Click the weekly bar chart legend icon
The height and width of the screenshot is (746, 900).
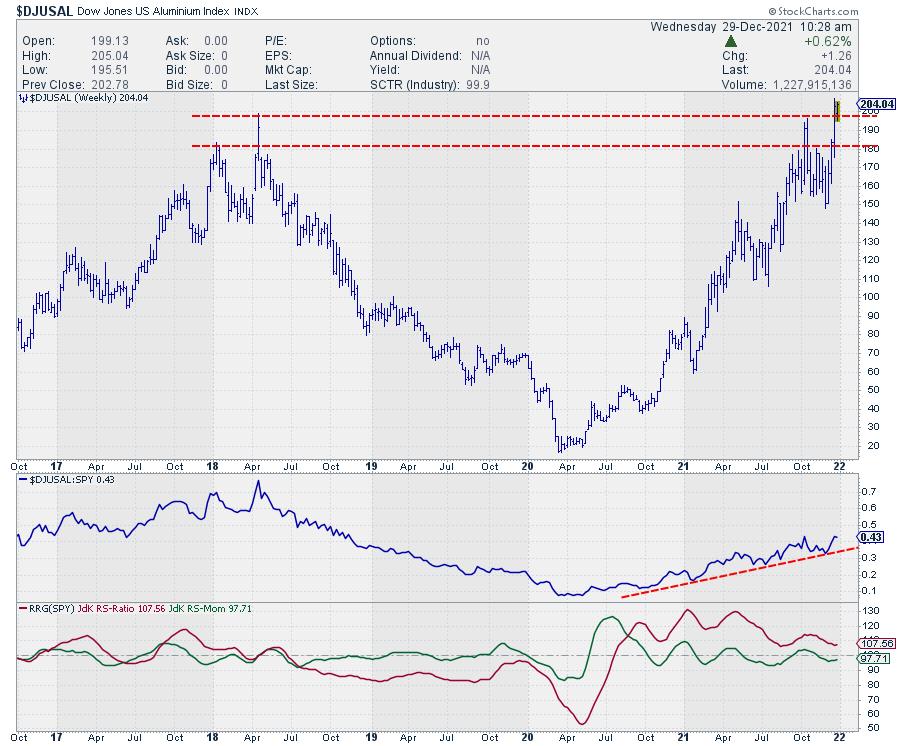click(x=23, y=99)
